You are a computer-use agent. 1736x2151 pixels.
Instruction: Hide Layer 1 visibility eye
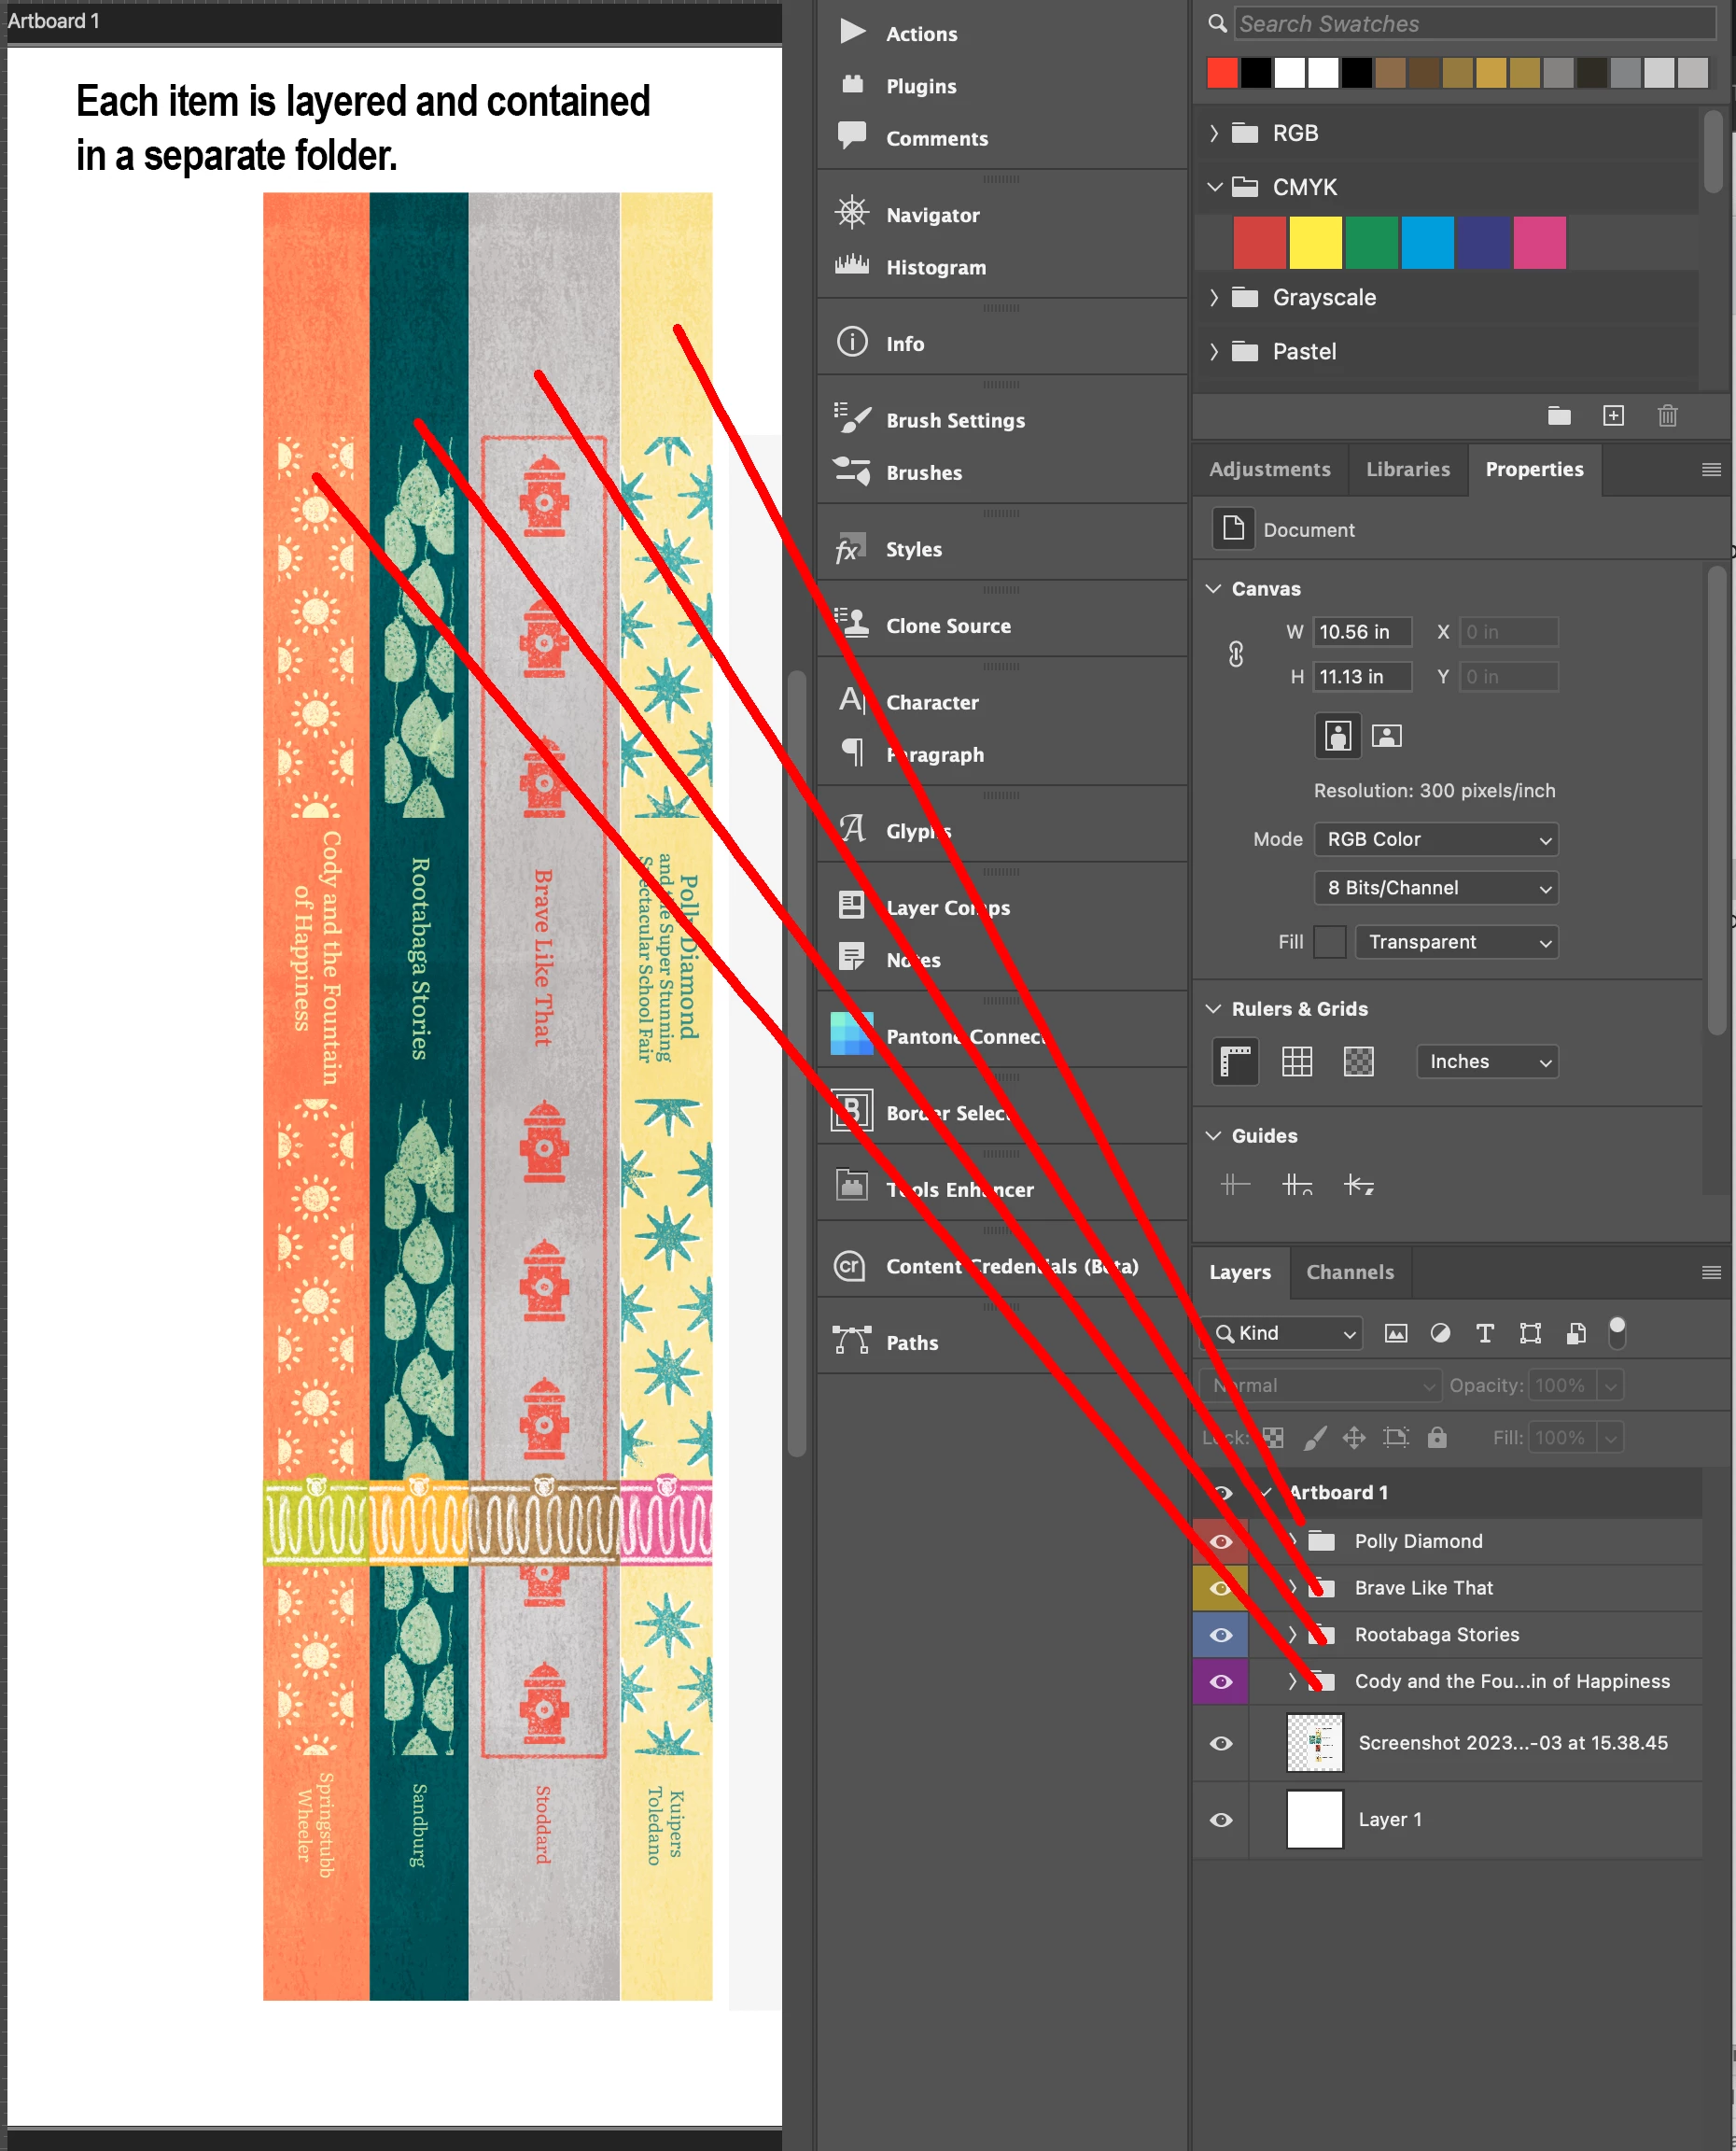point(1221,1820)
